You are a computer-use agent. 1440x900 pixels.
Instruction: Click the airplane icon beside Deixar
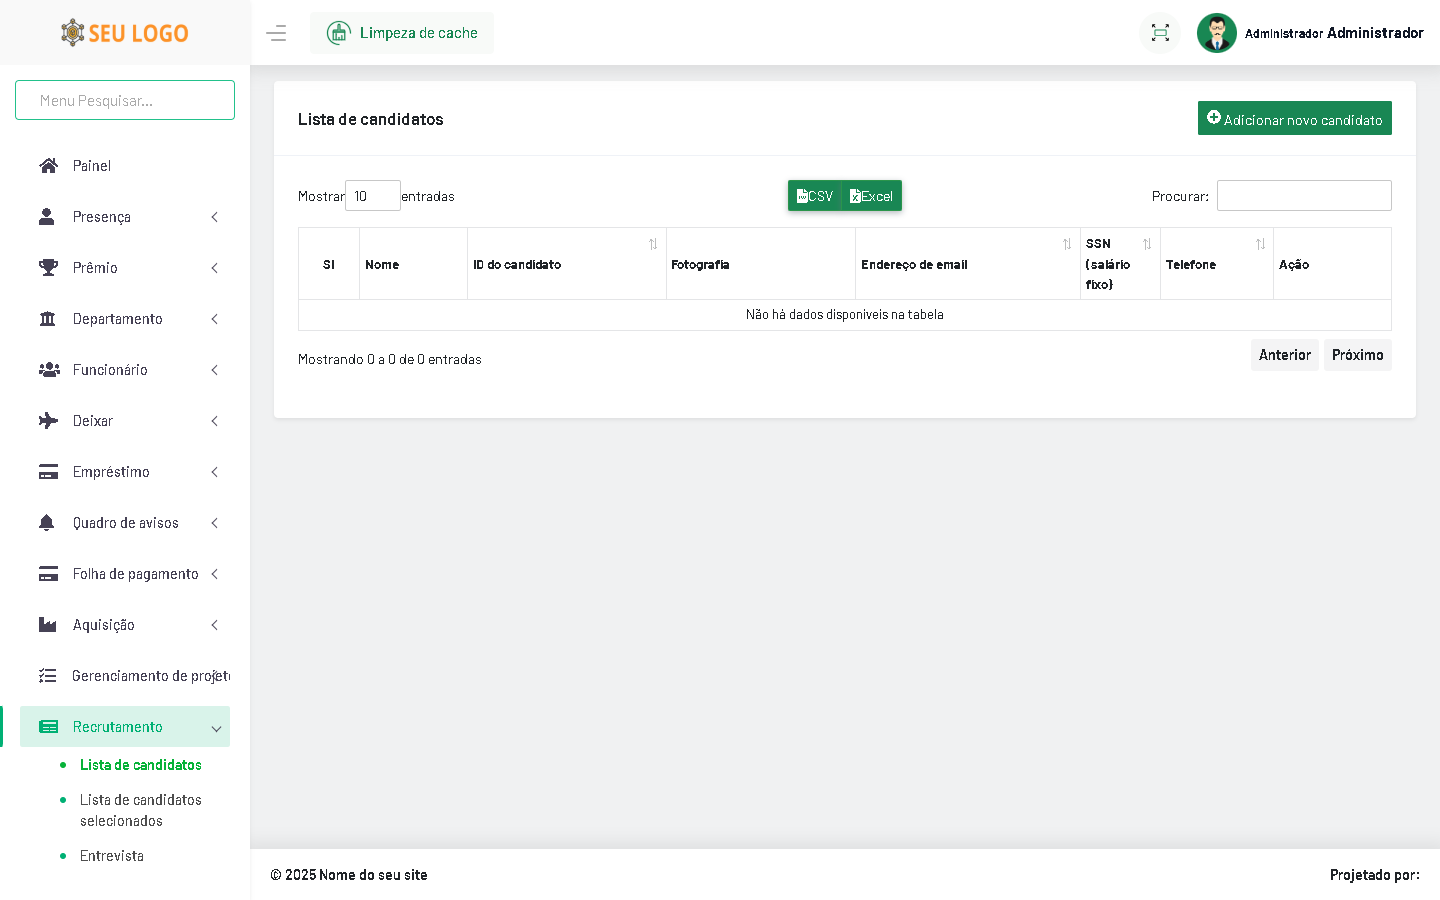[48, 421]
